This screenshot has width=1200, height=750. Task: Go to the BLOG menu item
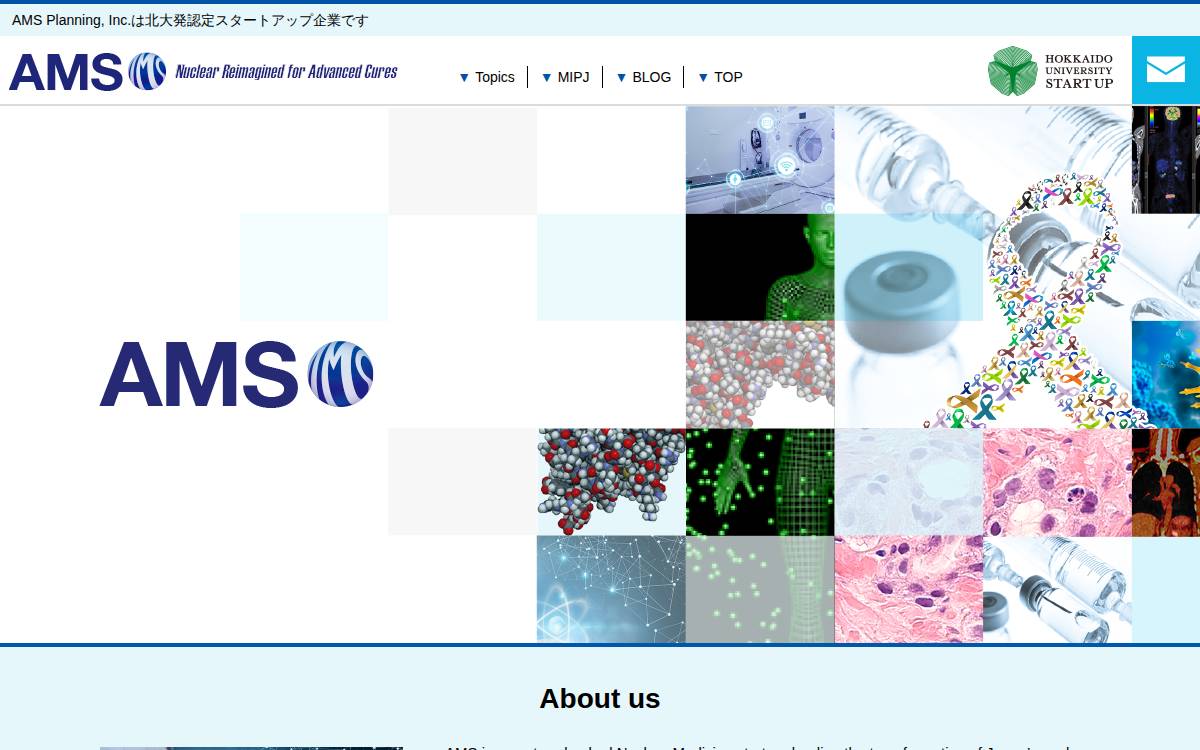[x=644, y=77]
